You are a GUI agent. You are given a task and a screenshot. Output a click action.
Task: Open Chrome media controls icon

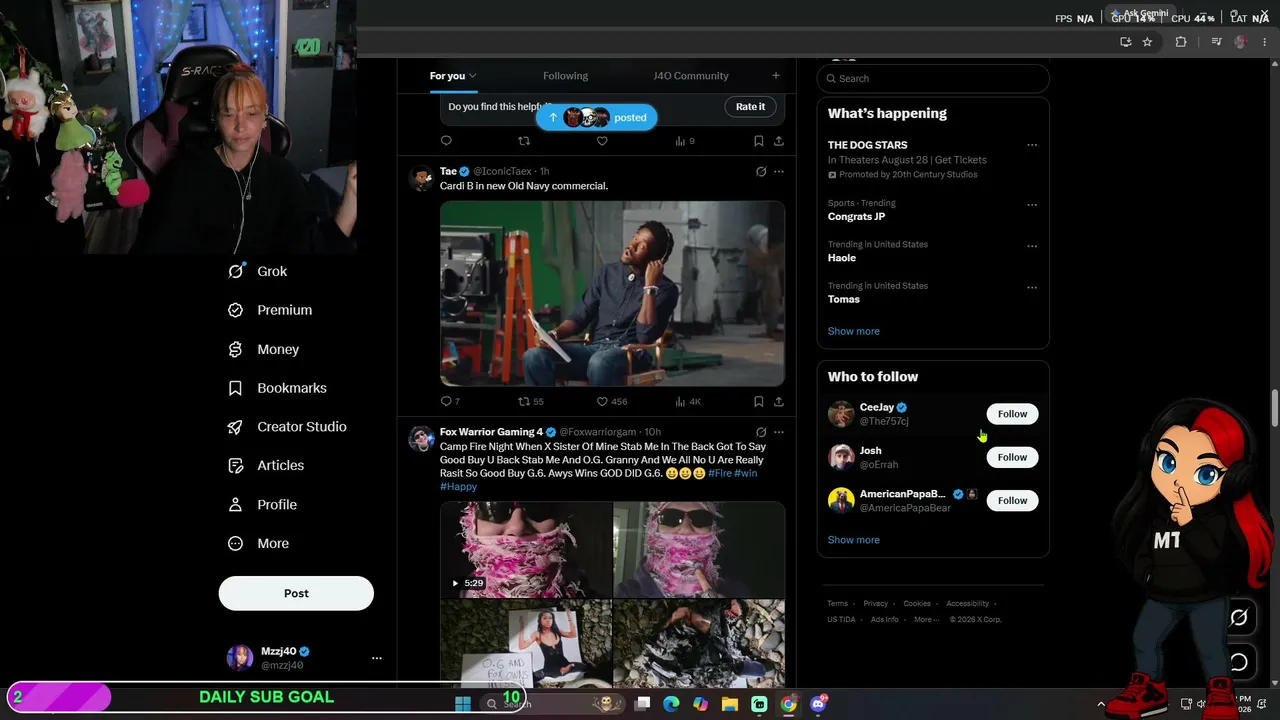[x=1216, y=42]
